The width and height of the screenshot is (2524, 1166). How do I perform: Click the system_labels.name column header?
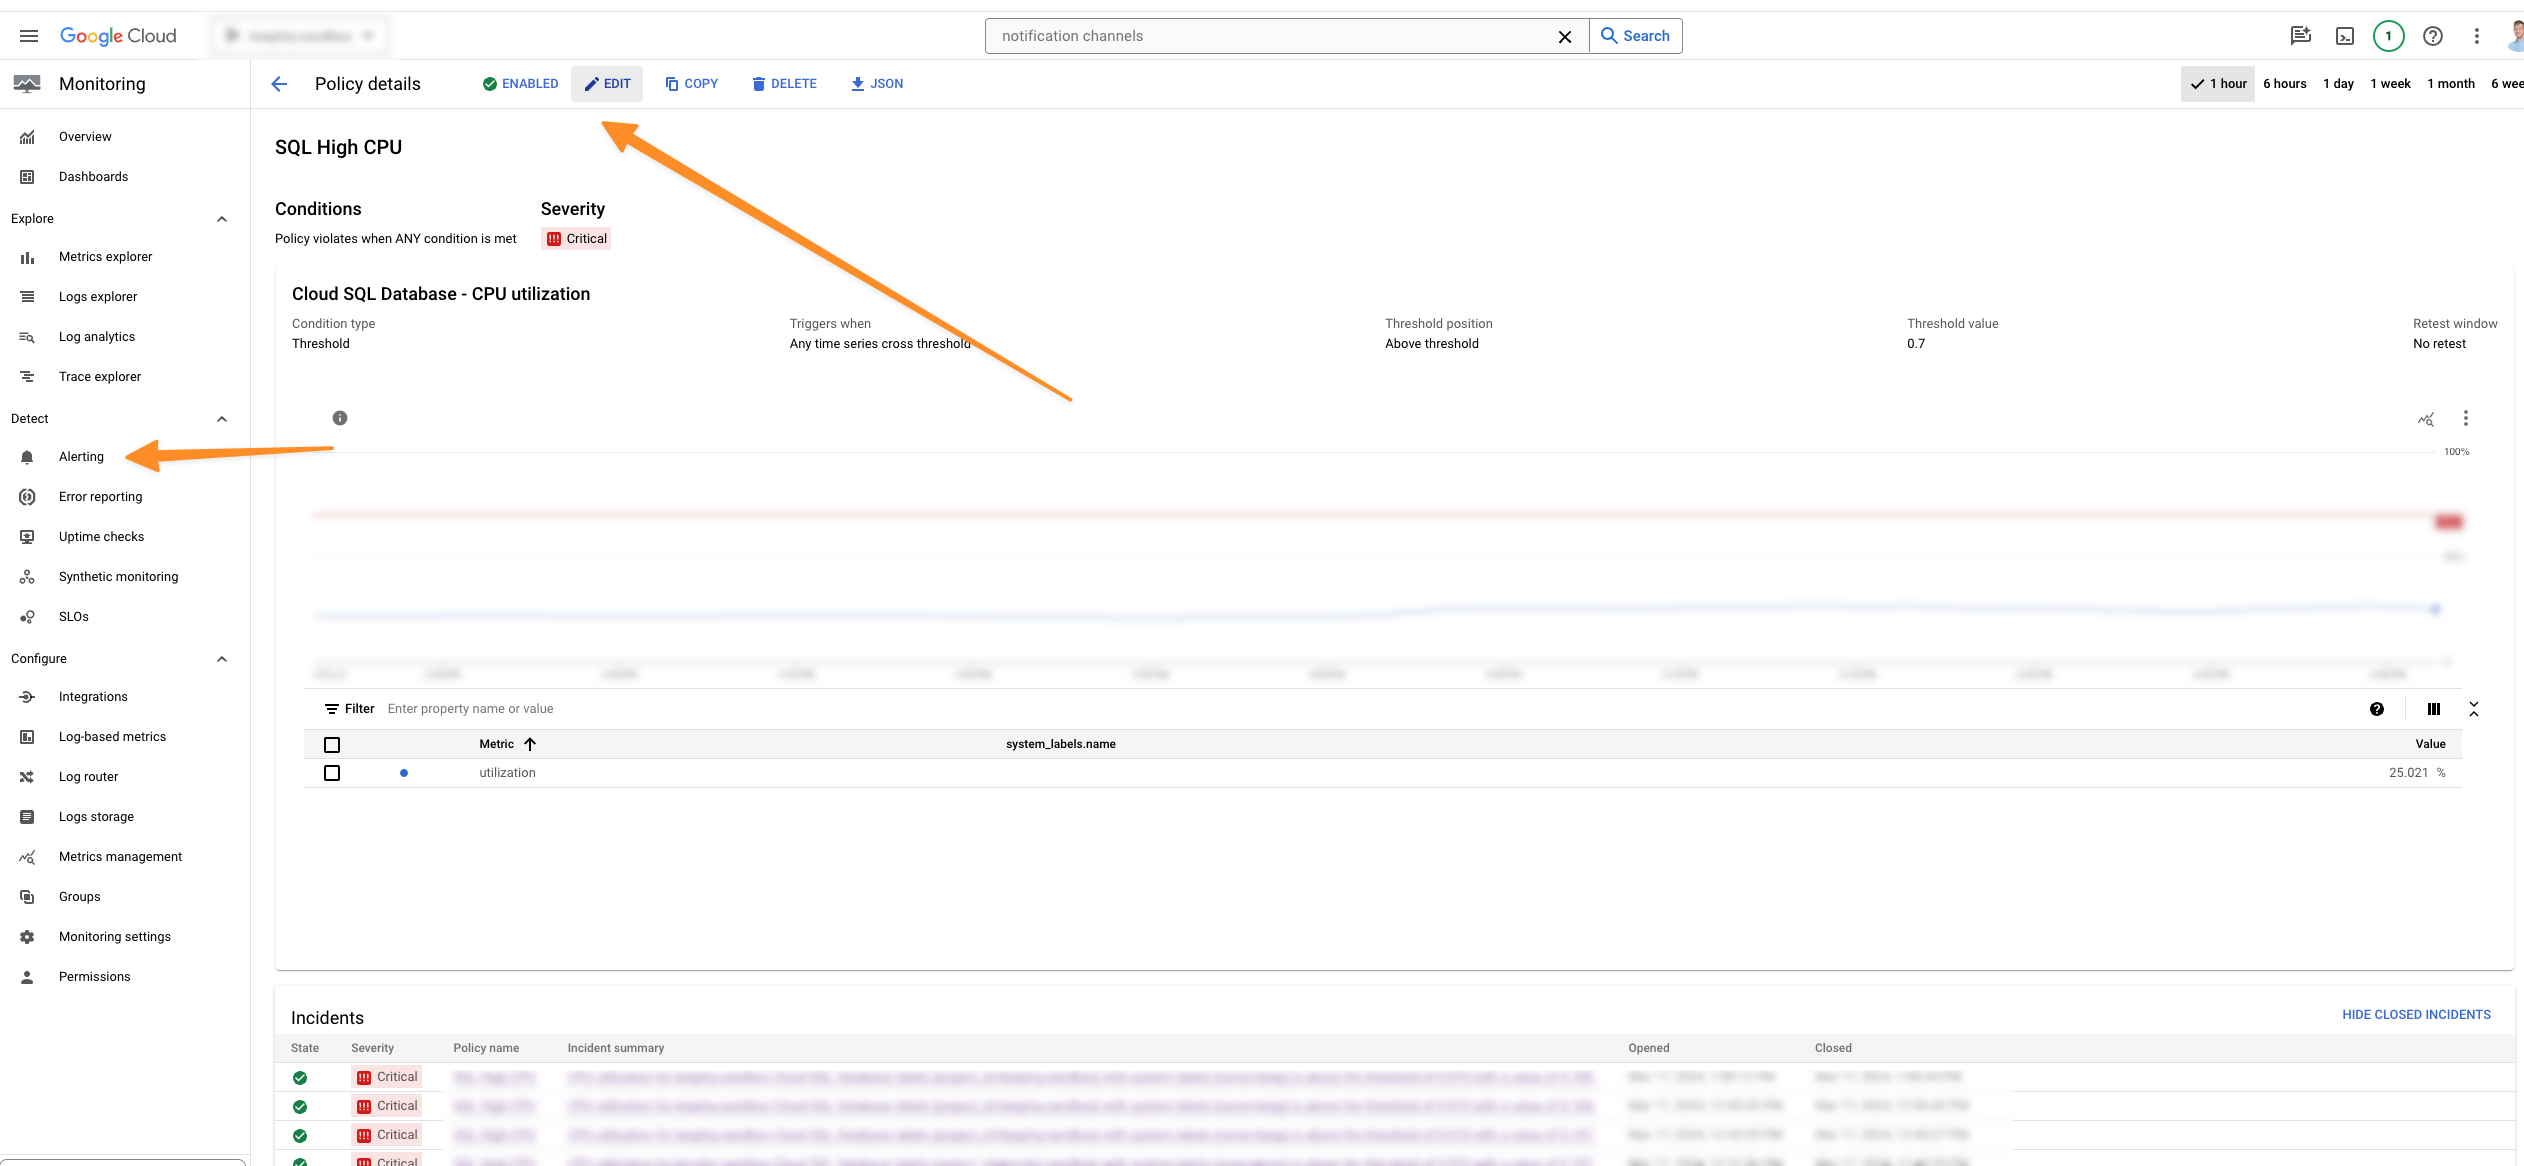click(1060, 744)
